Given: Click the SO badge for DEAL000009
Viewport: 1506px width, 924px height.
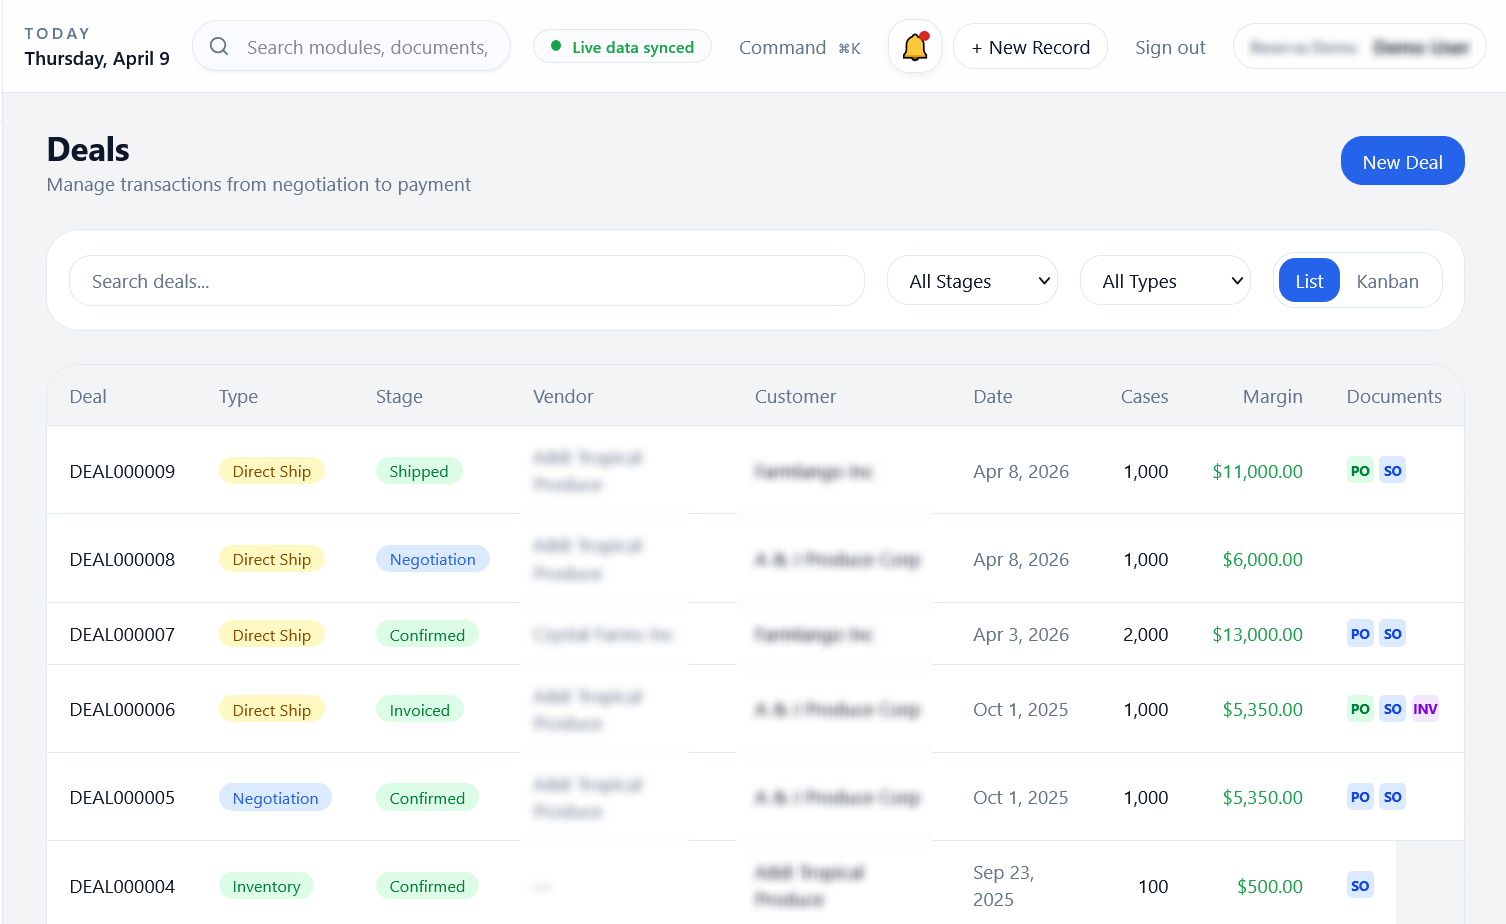Looking at the screenshot, I should tap(1392, 471).
